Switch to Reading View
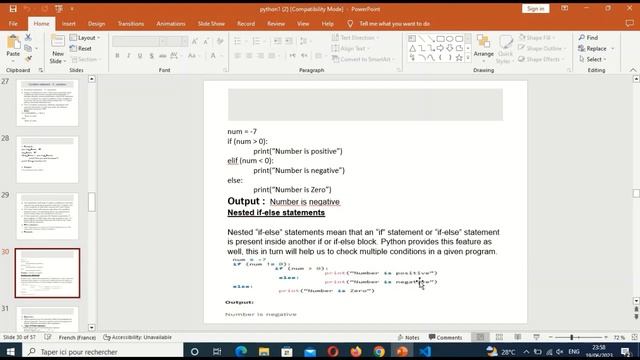 point(518,337)
